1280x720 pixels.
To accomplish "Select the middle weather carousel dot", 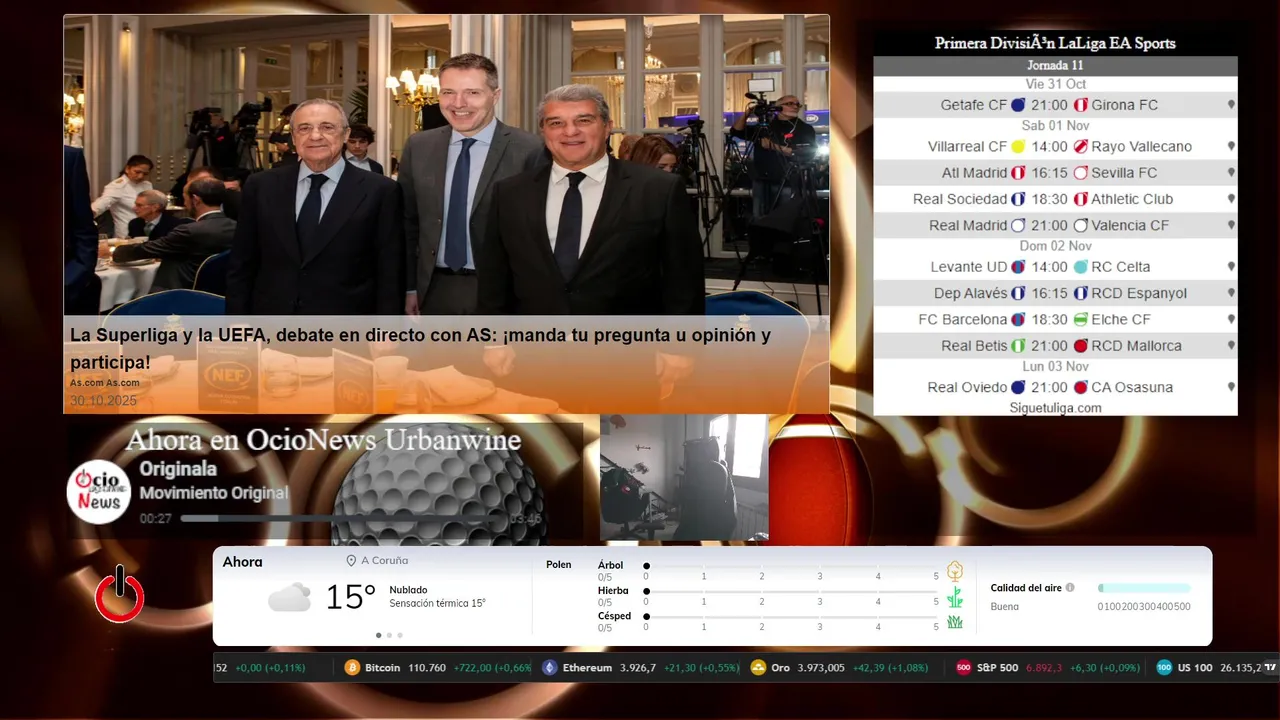I will (389, 635).
